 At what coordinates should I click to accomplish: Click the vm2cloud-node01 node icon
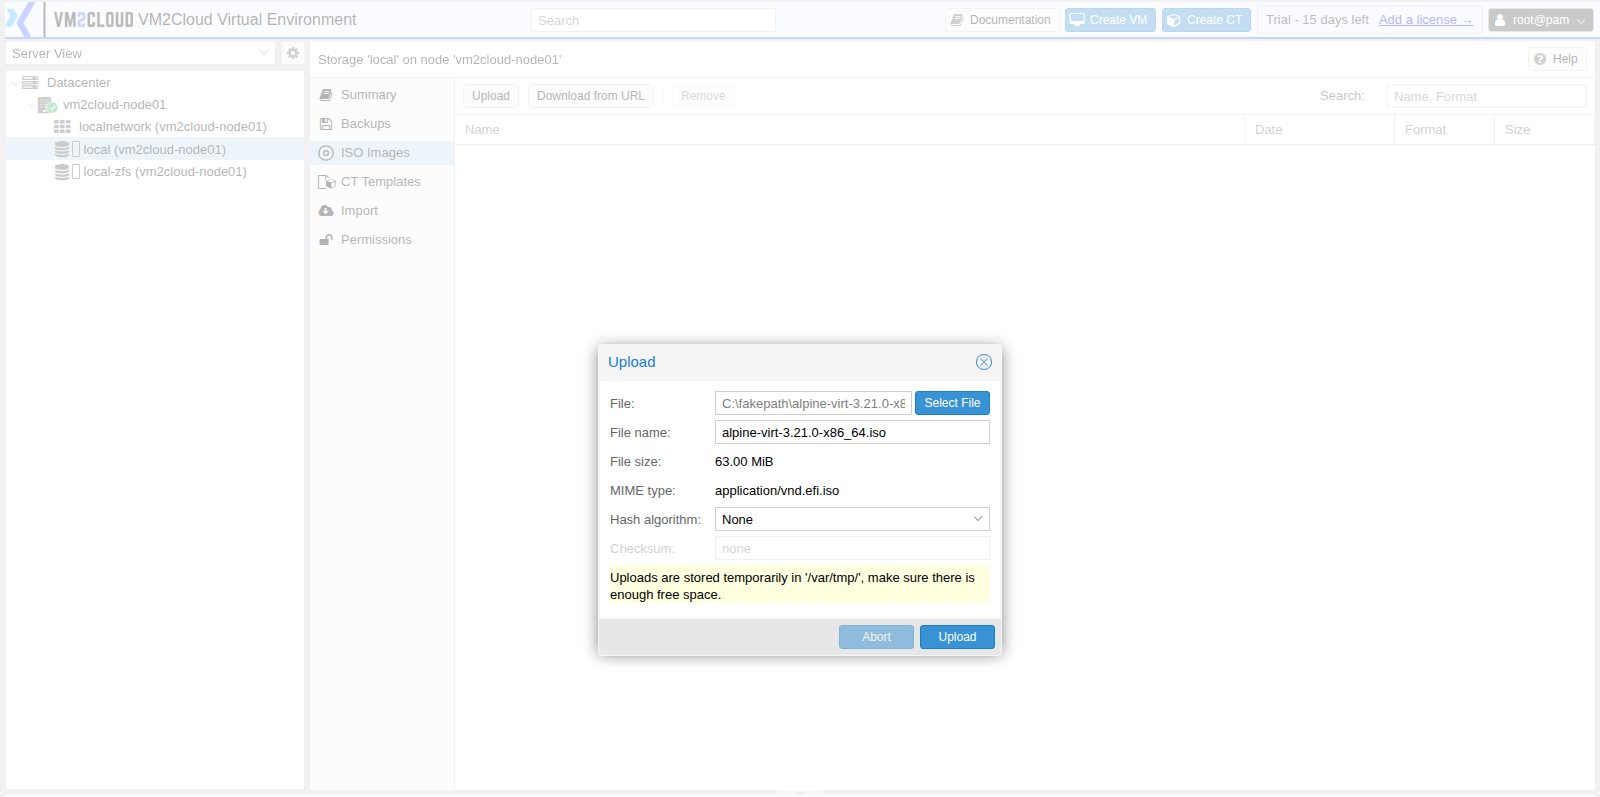(47, 105)
